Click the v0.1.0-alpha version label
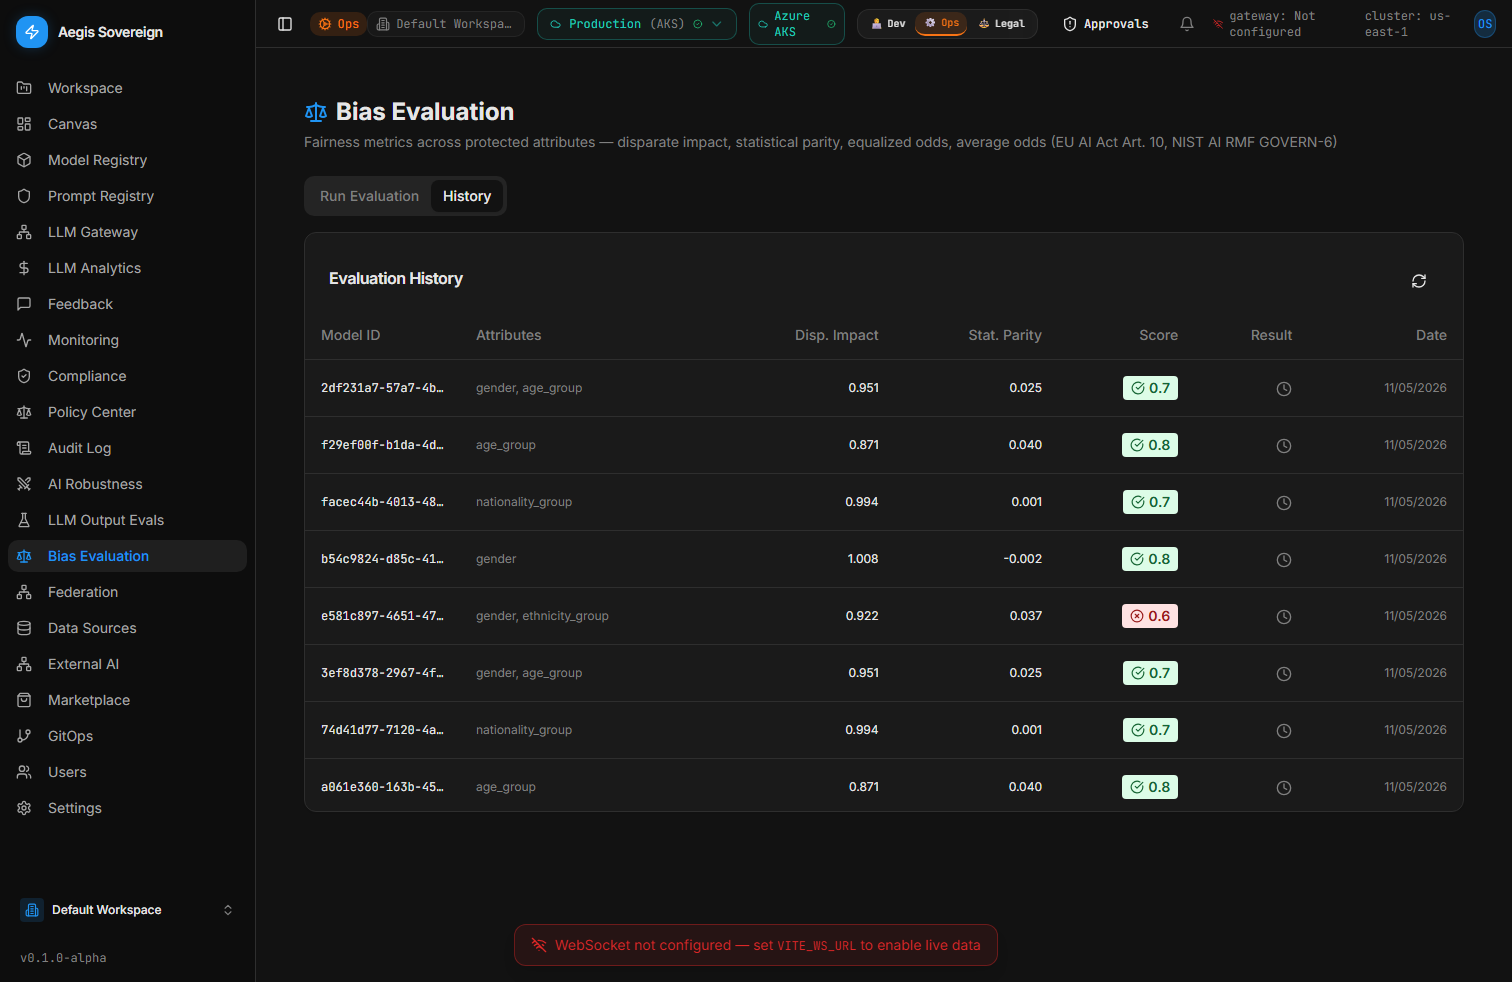The height and width of the screenshot is (982, 1512). click(x=63, y=958)
